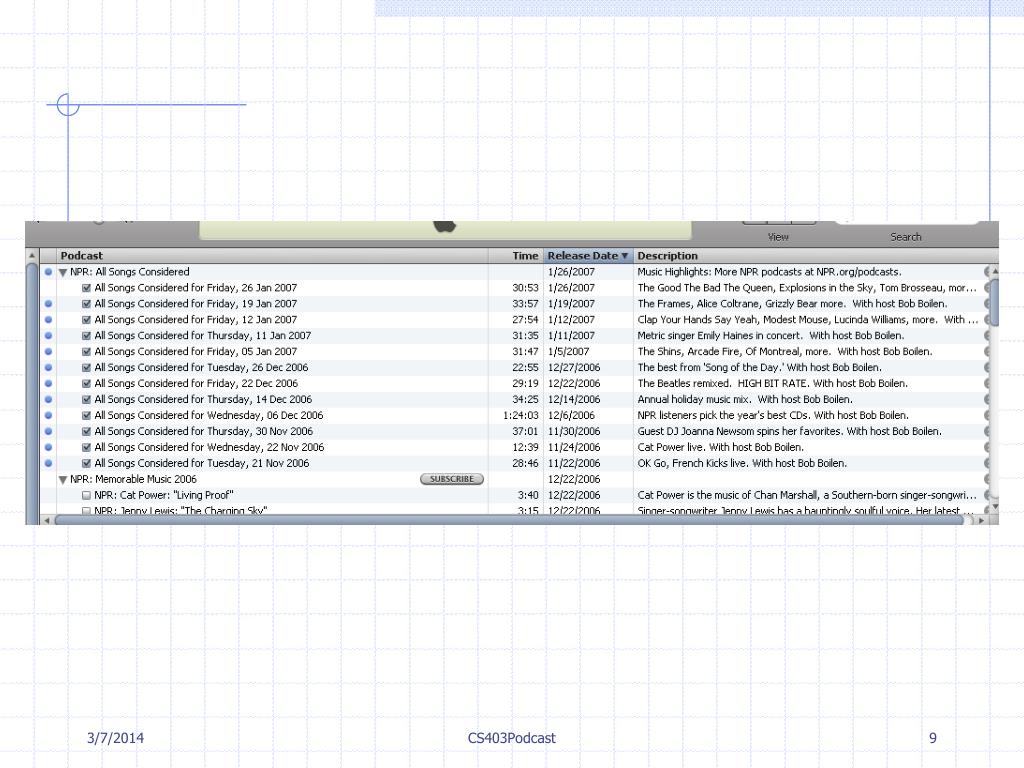This screenshot has height=768, width=1024.
Task: Select the "NPR: Cat Power: 'Living Proof'" episode title
Action: point(163,495)
